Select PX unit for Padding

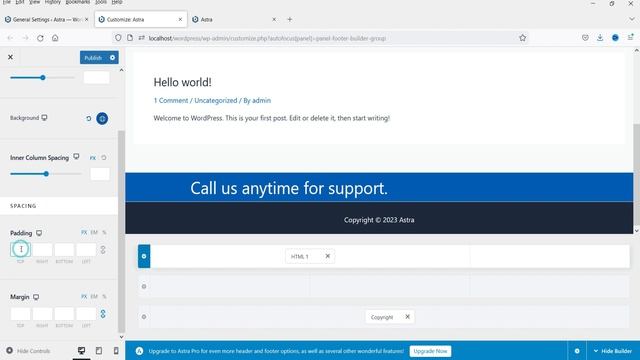[84, 232]
